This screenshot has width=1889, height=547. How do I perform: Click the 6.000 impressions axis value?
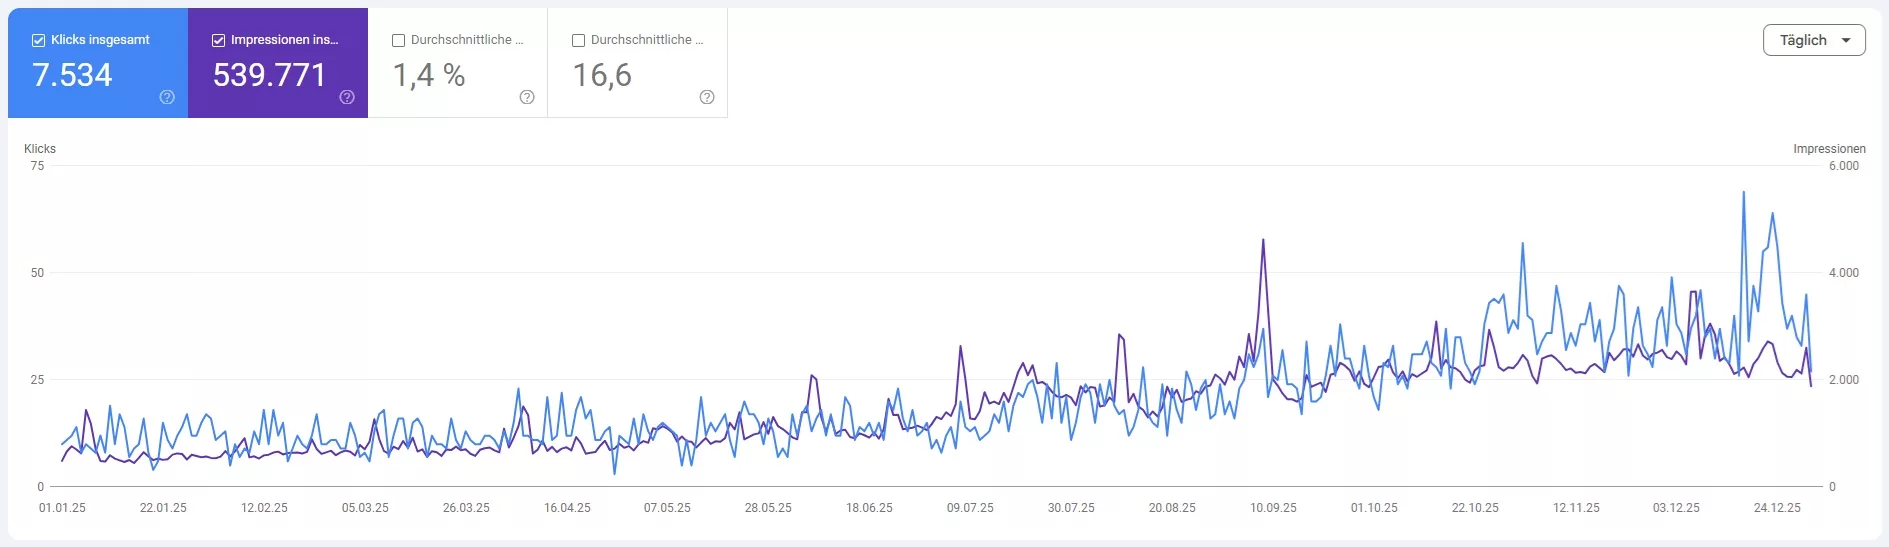[x=1844, y=166]
